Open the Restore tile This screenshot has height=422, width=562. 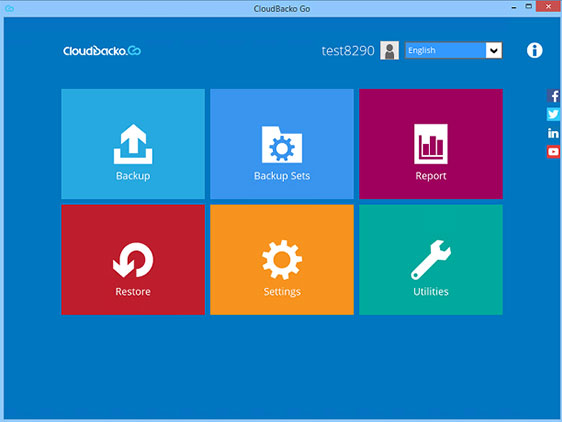(133, 260)
